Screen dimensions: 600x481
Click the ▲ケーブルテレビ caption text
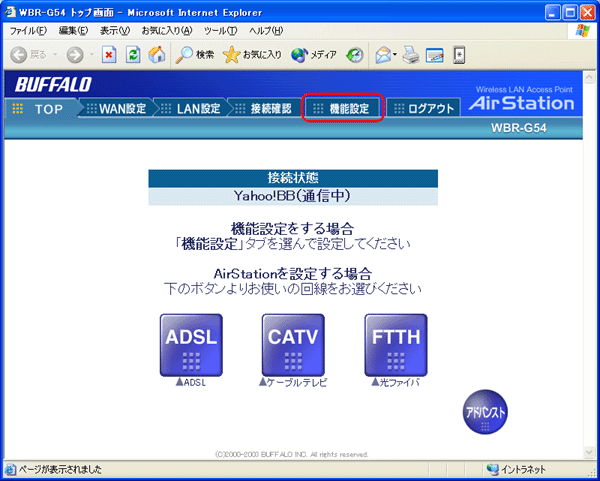(293, 382)
